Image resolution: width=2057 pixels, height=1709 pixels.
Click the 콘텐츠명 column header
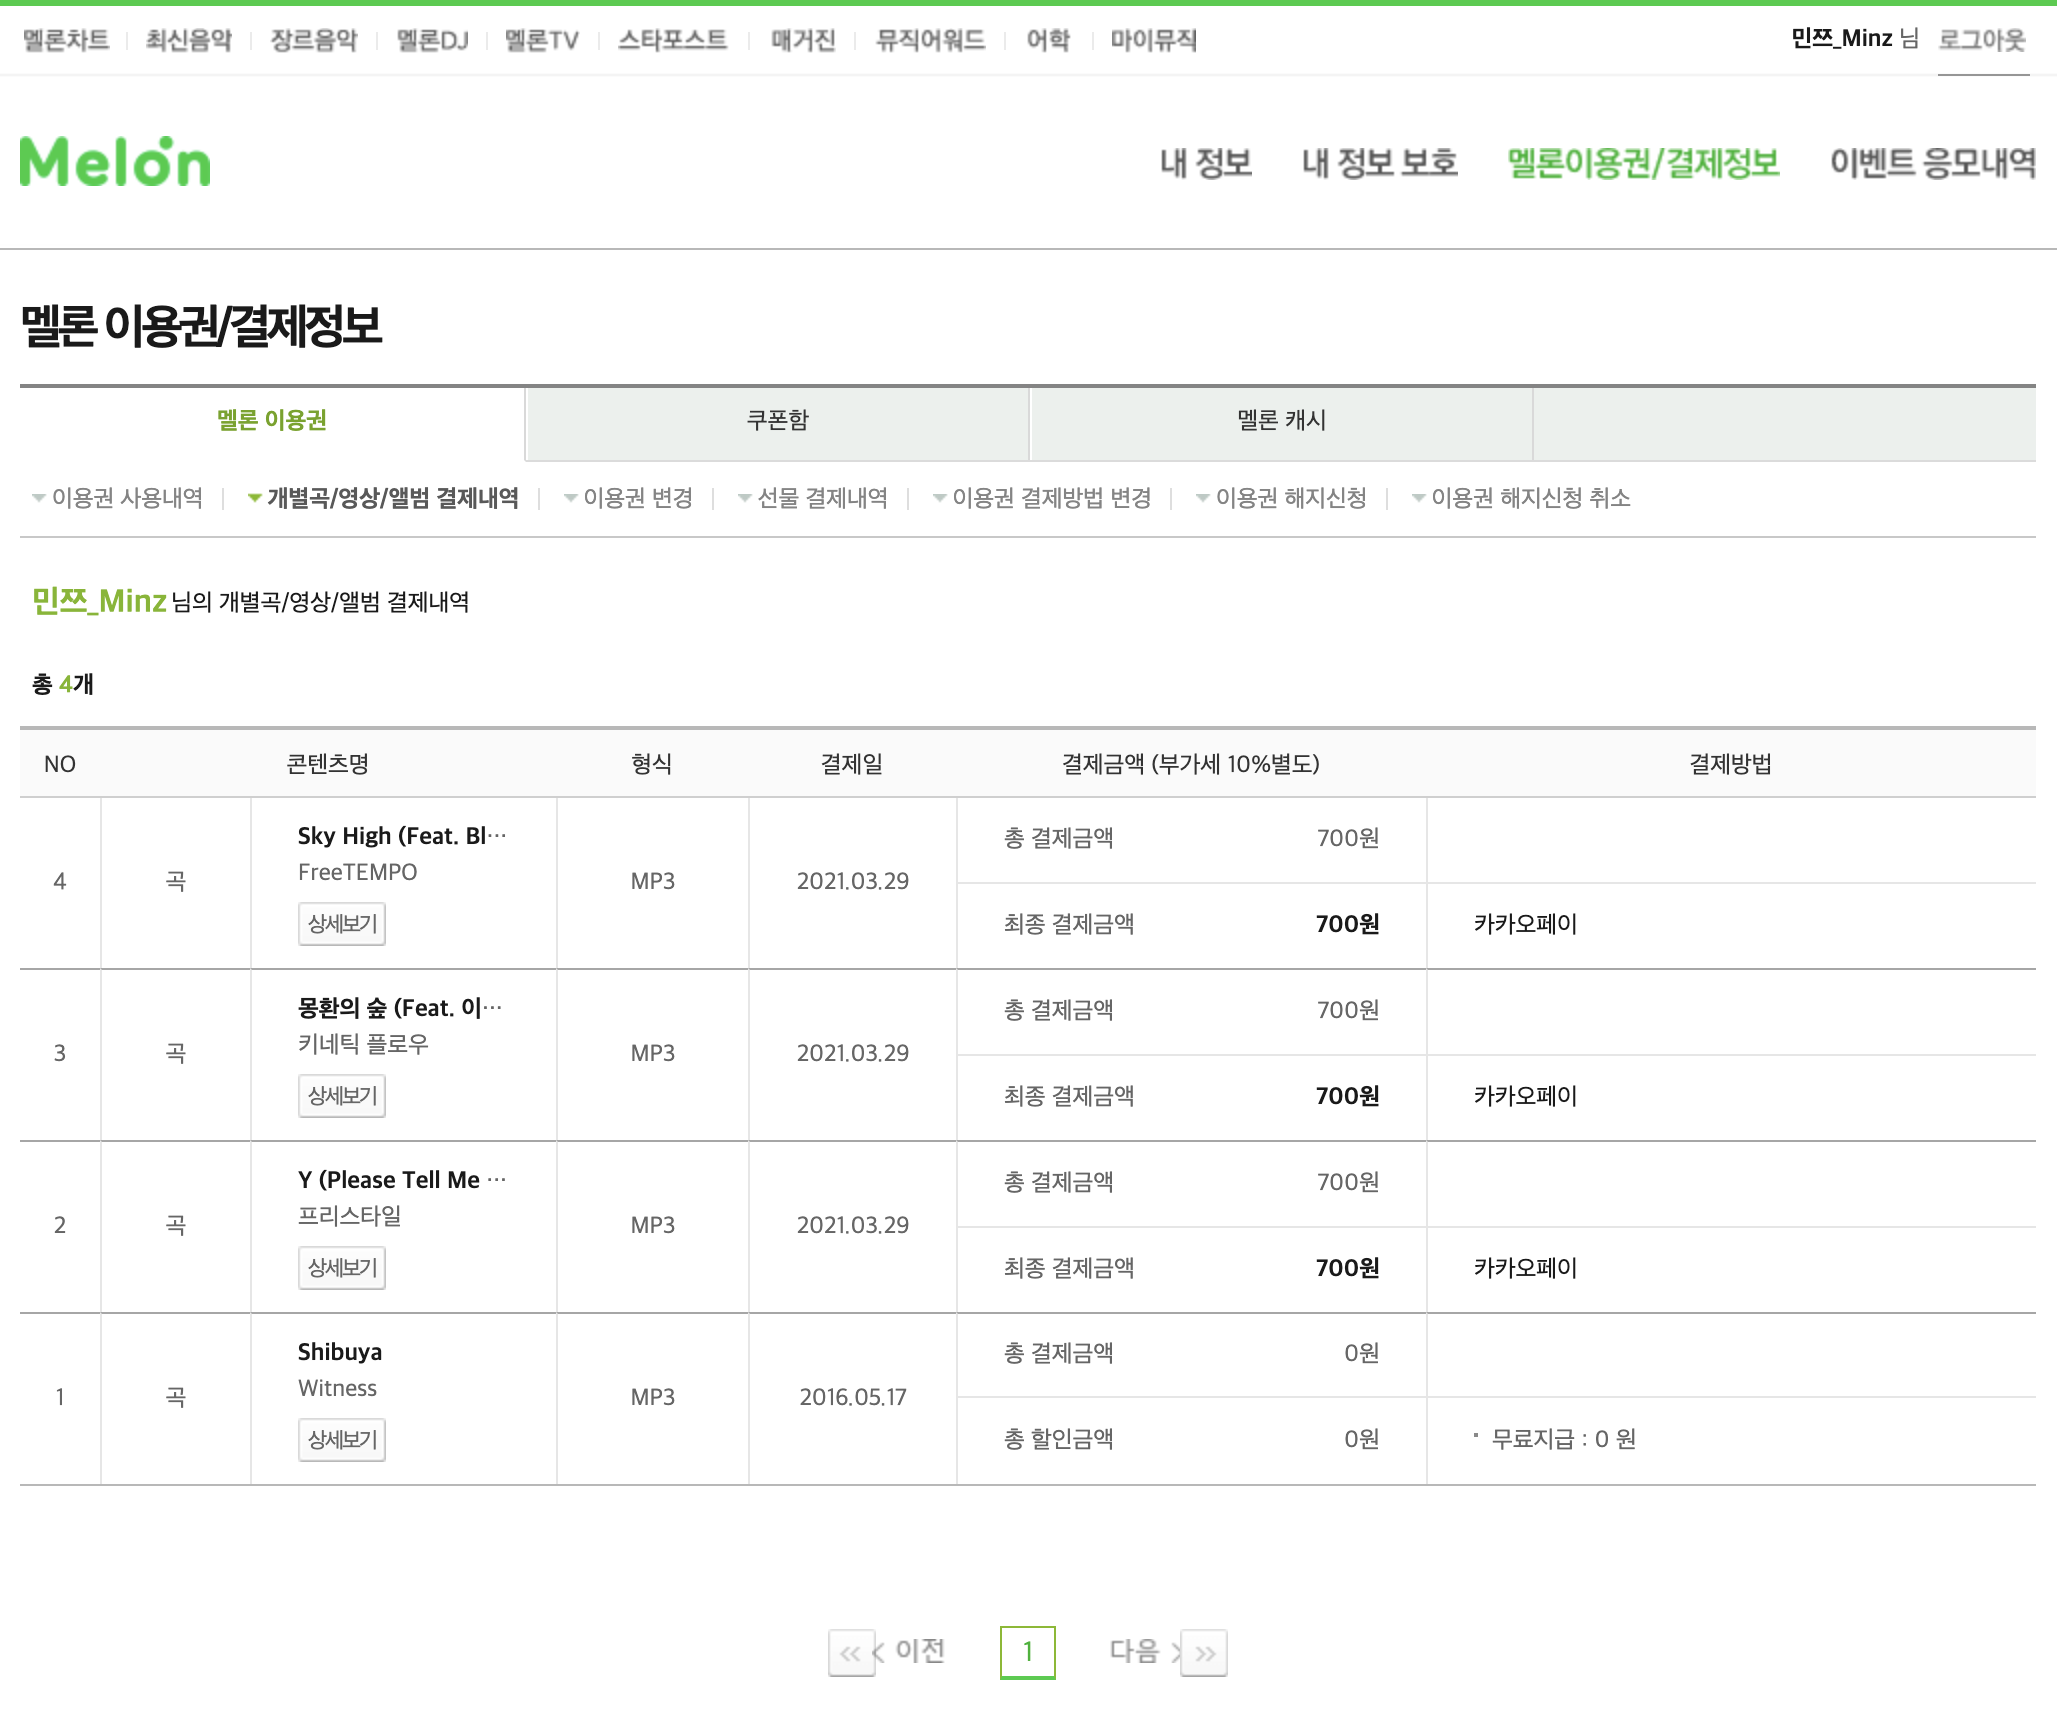pos(328,764)
